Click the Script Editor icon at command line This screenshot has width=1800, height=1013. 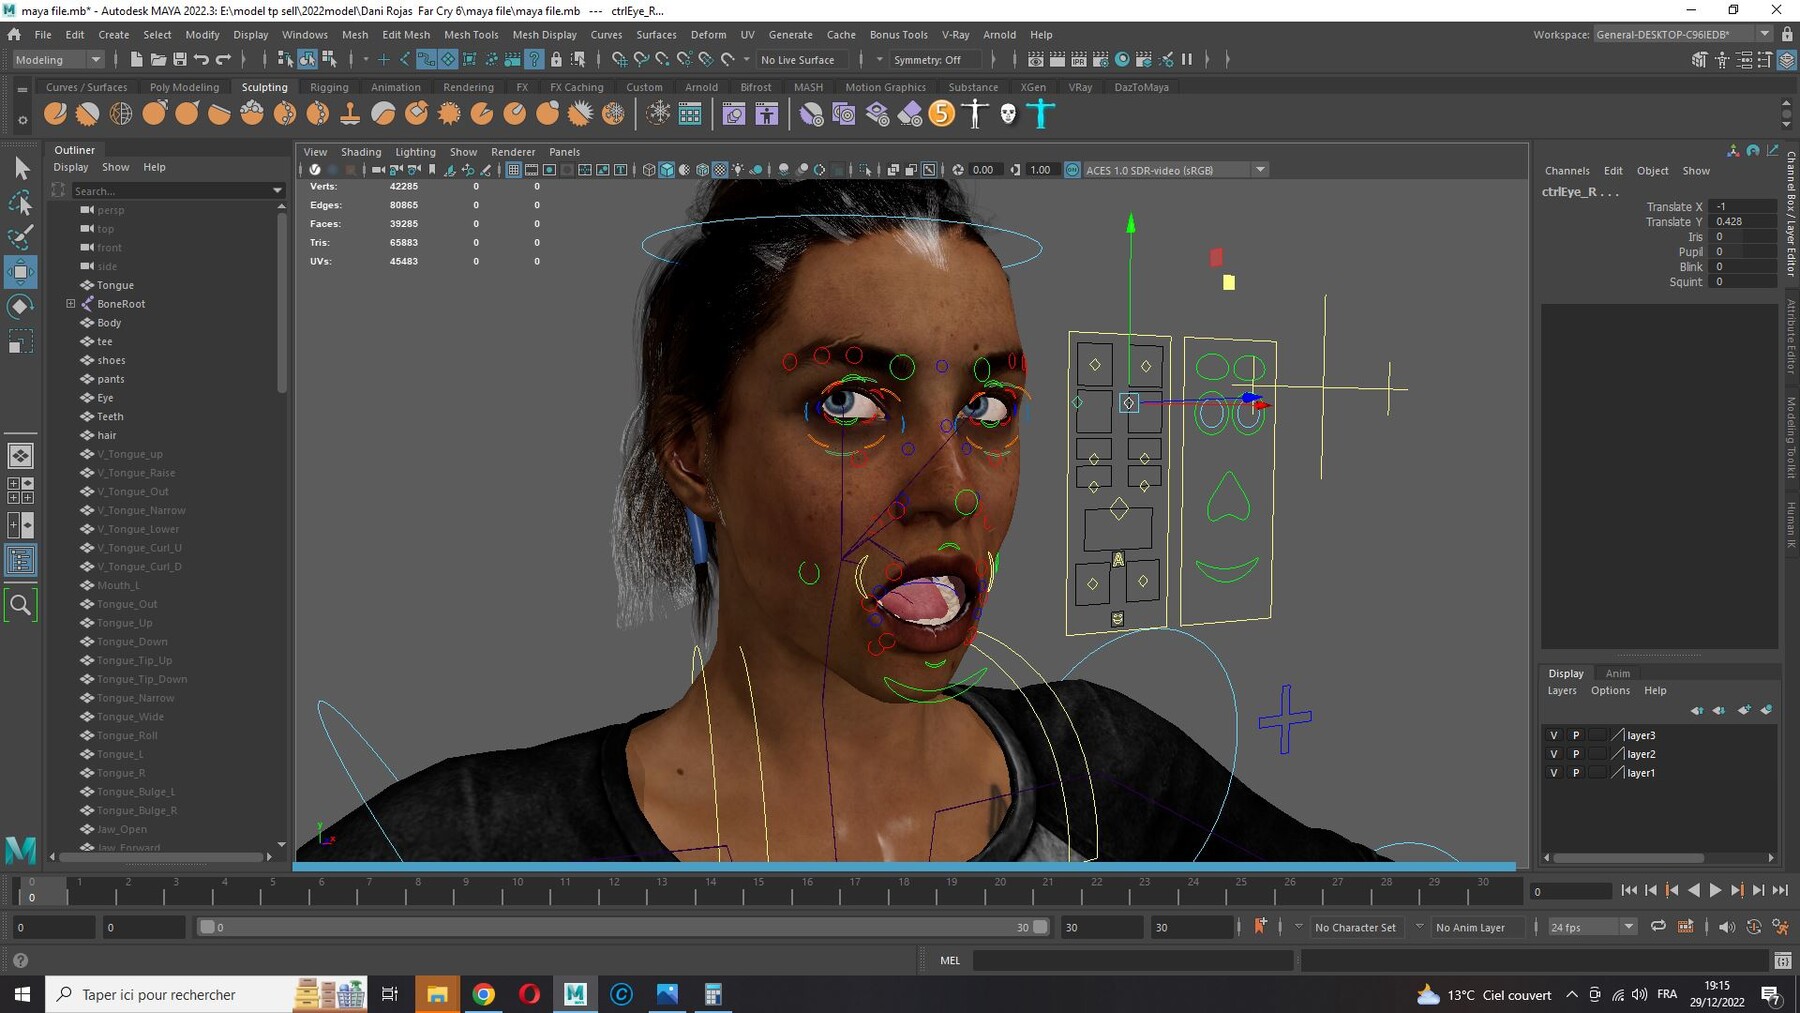(x=1782, y=961)
